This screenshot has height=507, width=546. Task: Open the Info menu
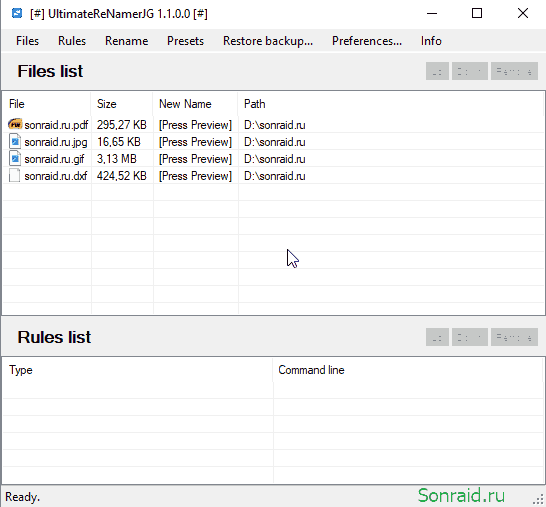pos(431,41)
